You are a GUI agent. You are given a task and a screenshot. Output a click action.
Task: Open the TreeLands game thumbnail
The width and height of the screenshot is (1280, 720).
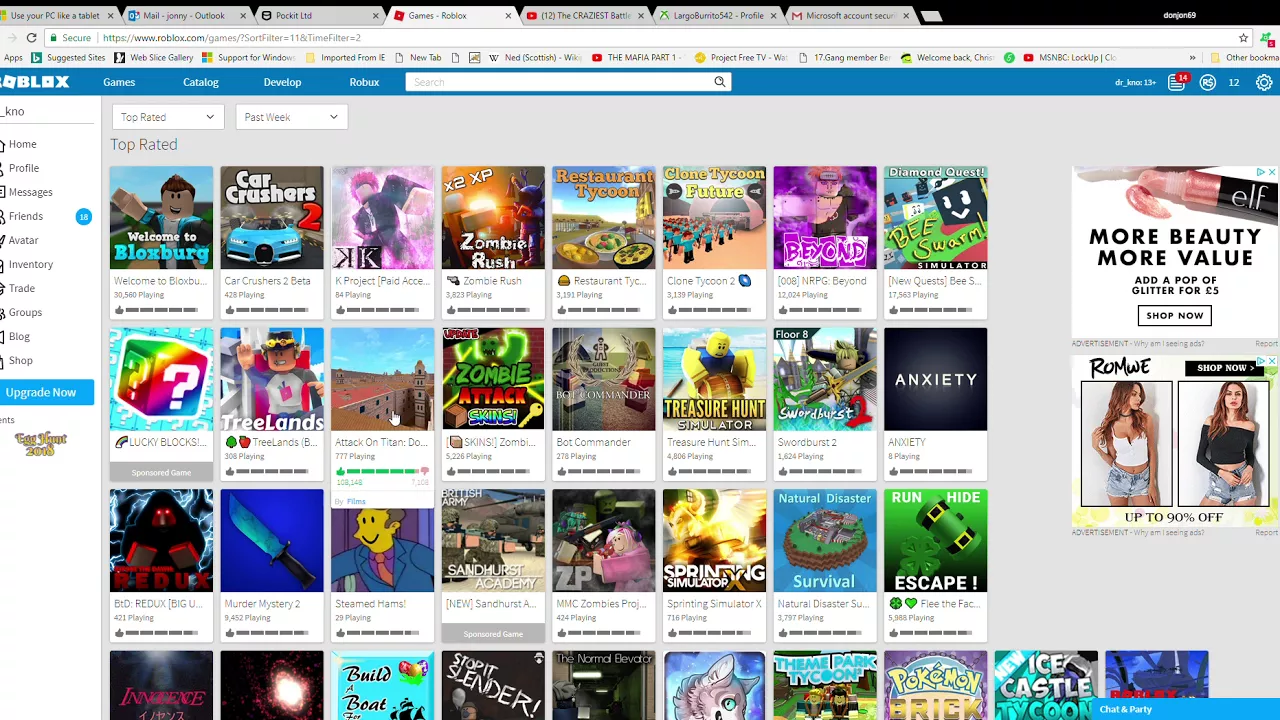click(x=272, y=379)
